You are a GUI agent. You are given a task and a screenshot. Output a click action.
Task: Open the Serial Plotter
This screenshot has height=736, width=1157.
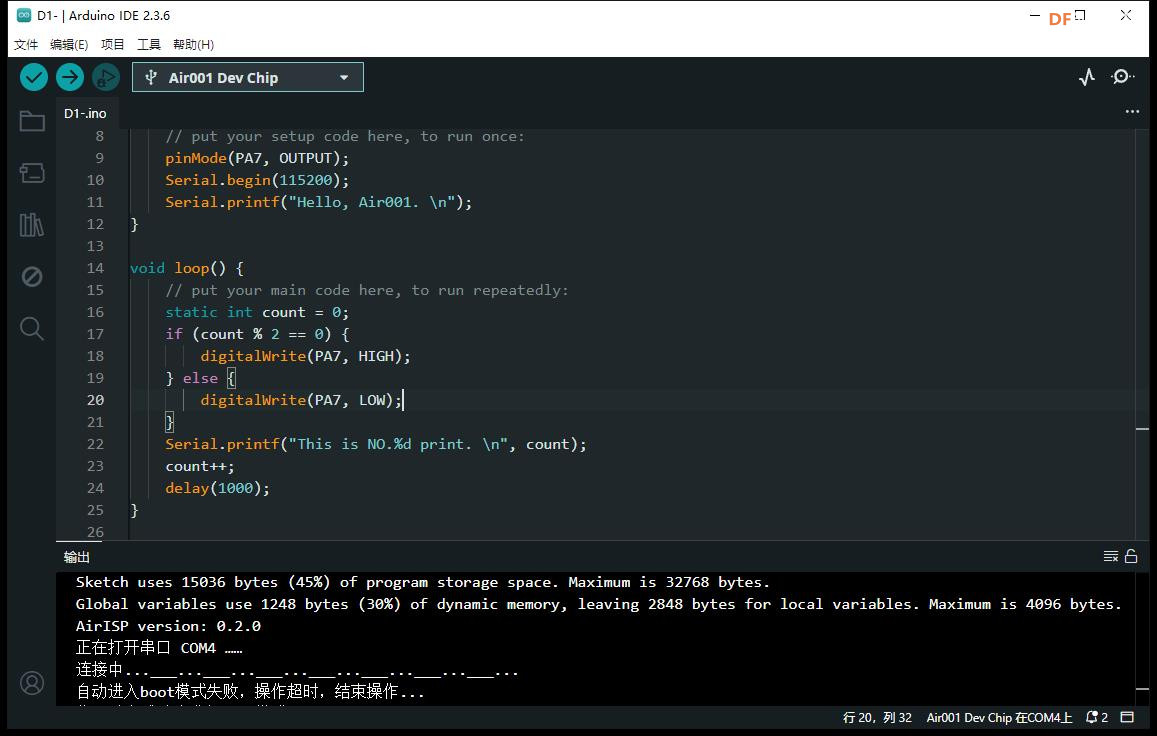(1087, 77)
